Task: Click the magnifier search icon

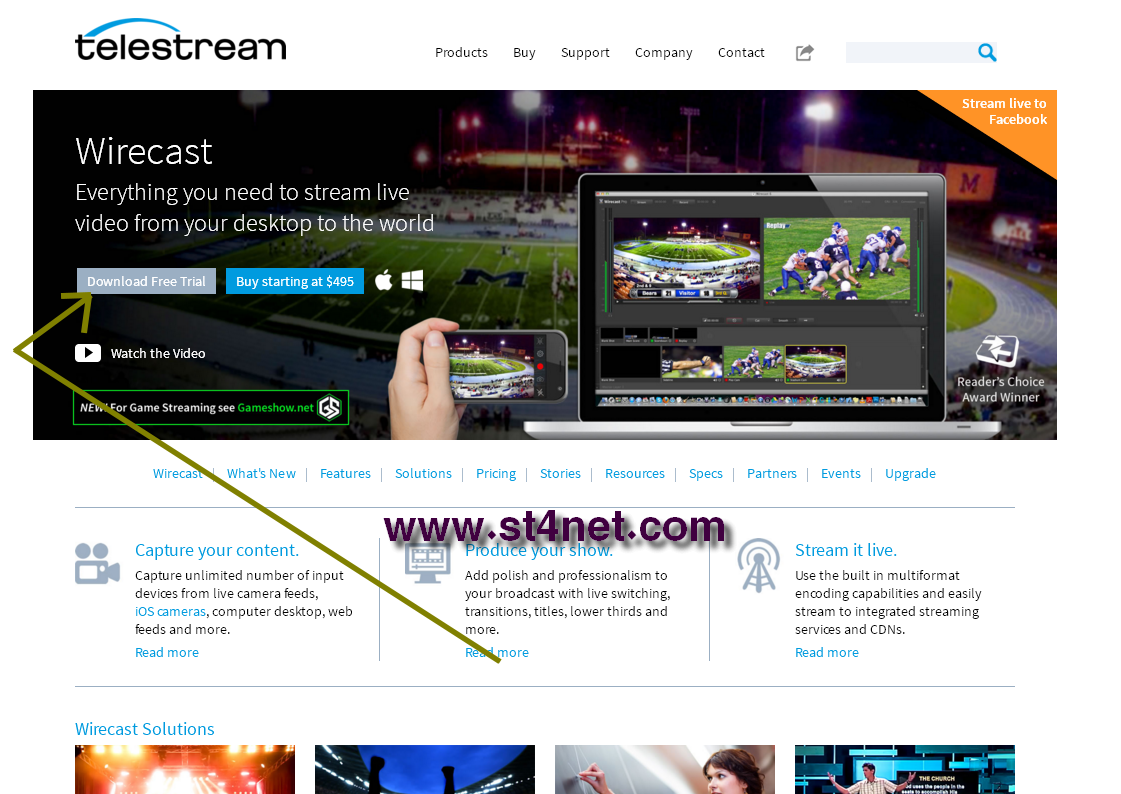Action: click(987, 52)
